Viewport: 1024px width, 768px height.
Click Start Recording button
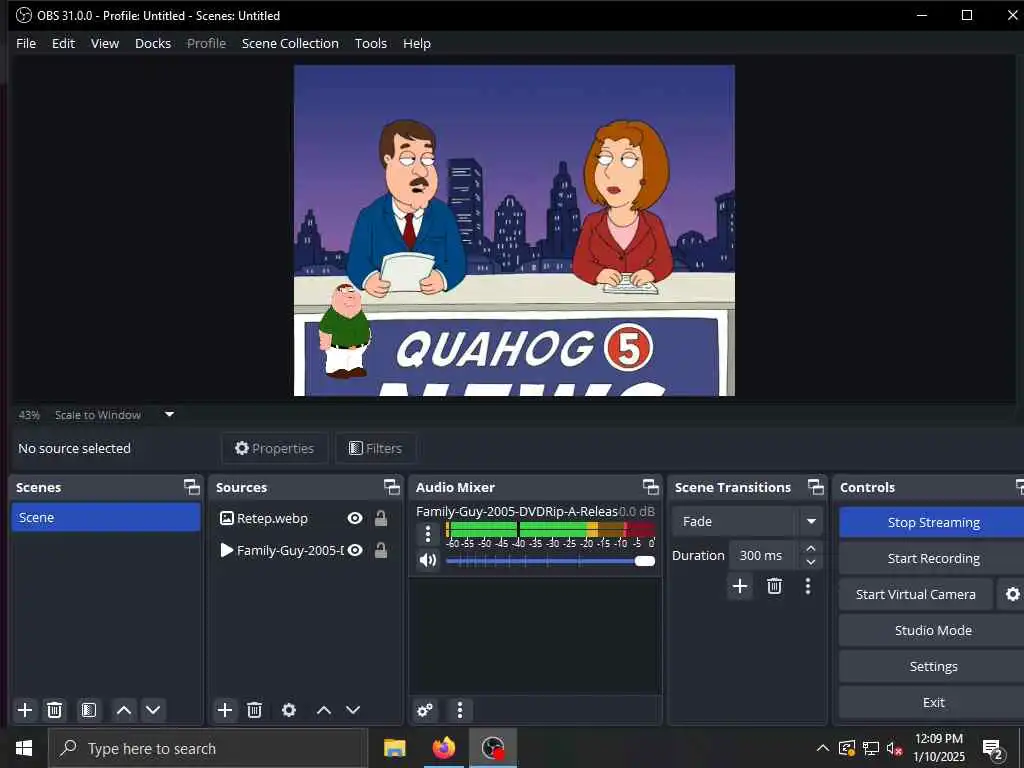(x=933, y=558)
